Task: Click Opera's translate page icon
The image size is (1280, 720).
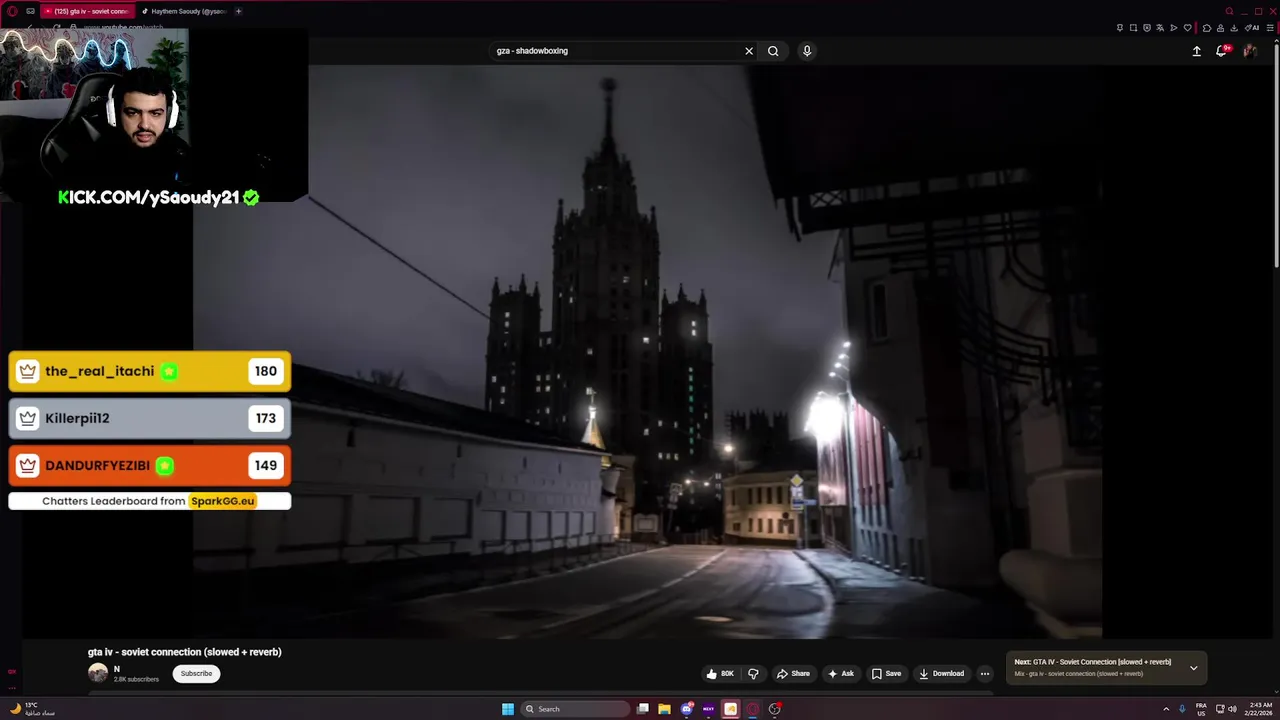Action: (1160, 28)
